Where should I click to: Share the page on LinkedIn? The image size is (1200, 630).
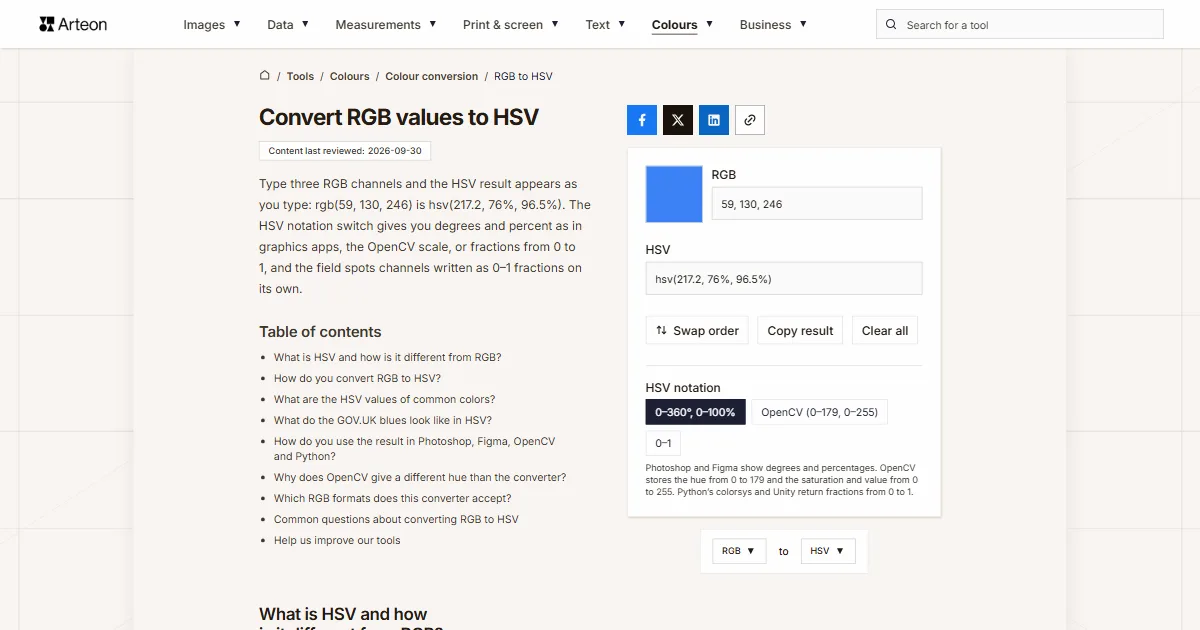tap(714, 120)
